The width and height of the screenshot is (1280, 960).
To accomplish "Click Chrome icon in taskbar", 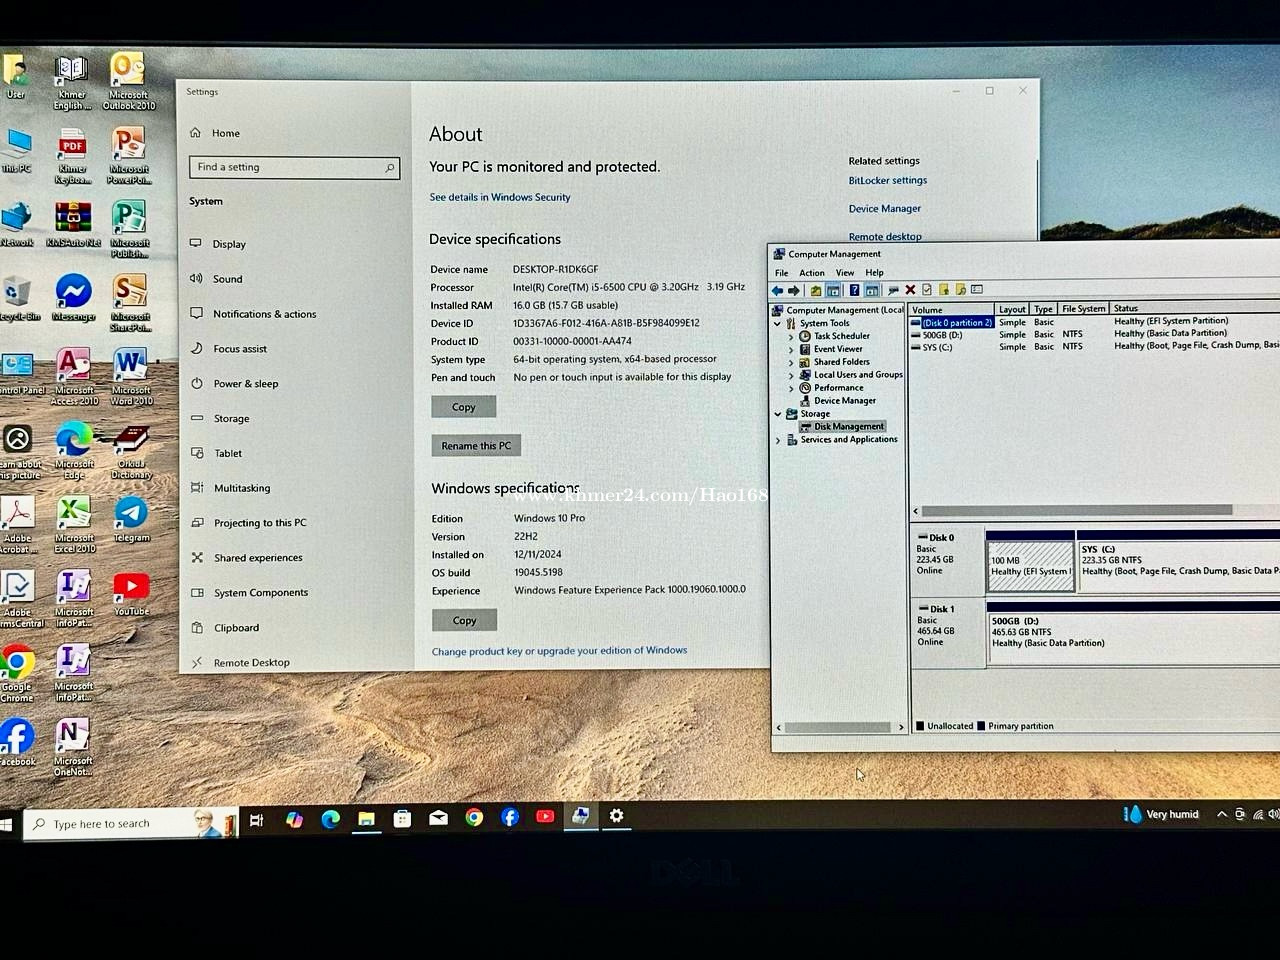I will (x=474, y=817).
